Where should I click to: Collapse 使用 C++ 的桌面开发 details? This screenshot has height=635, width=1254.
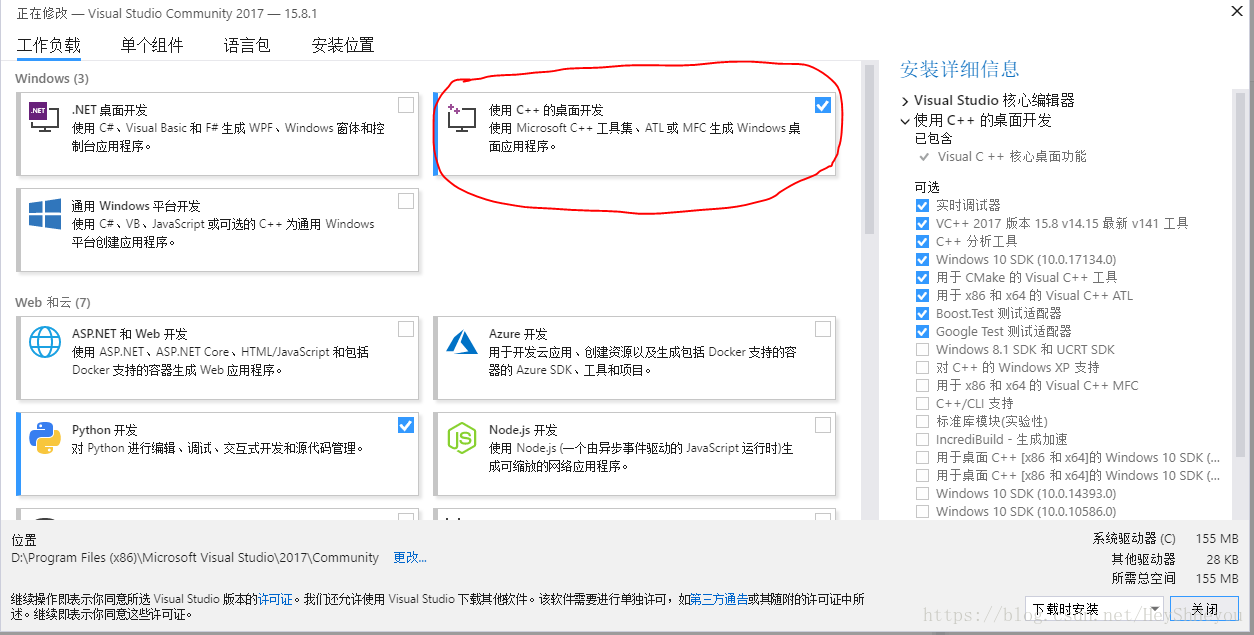click(905, 120)
